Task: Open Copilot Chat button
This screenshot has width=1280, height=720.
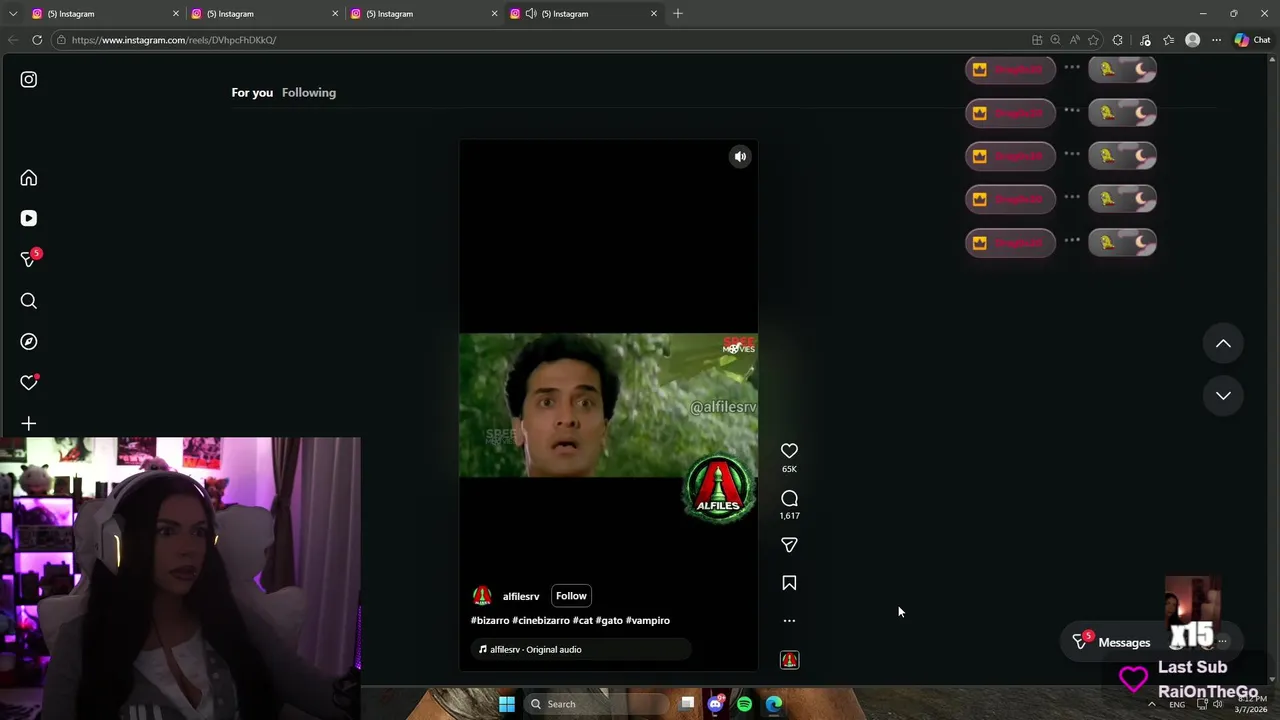Action: click(1252, 40)
